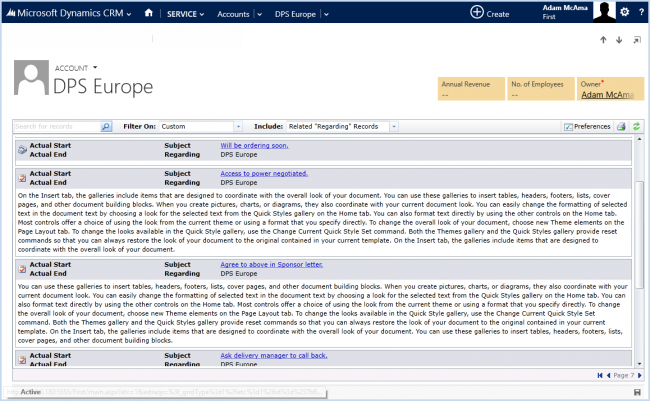Click Preferences button
This screenshot has width=650, height=401.
click(587, 126)
